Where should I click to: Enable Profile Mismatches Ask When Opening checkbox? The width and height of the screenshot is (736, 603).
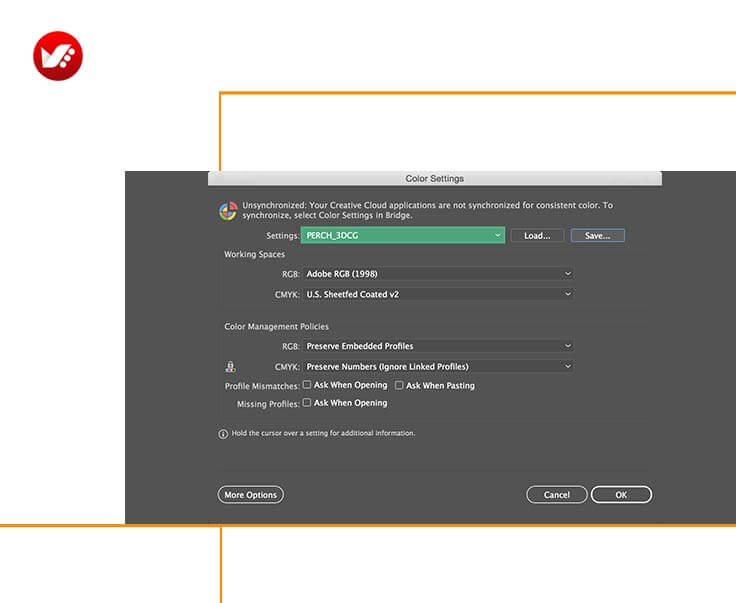point(307,385)
